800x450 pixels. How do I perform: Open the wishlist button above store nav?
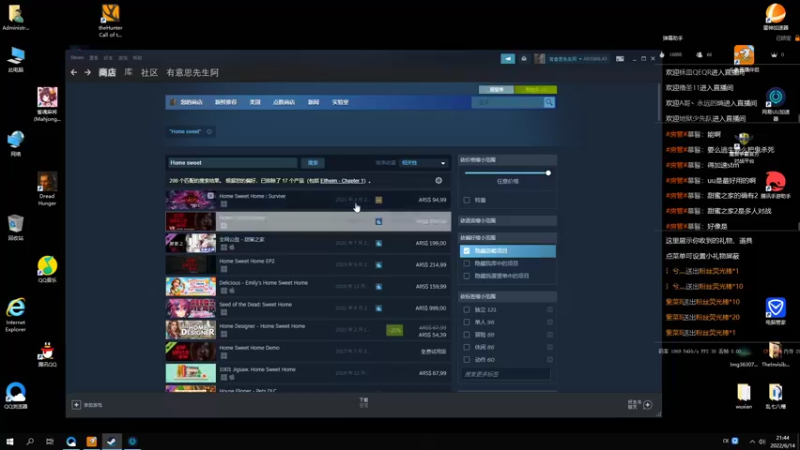click(x=496, y=90)
